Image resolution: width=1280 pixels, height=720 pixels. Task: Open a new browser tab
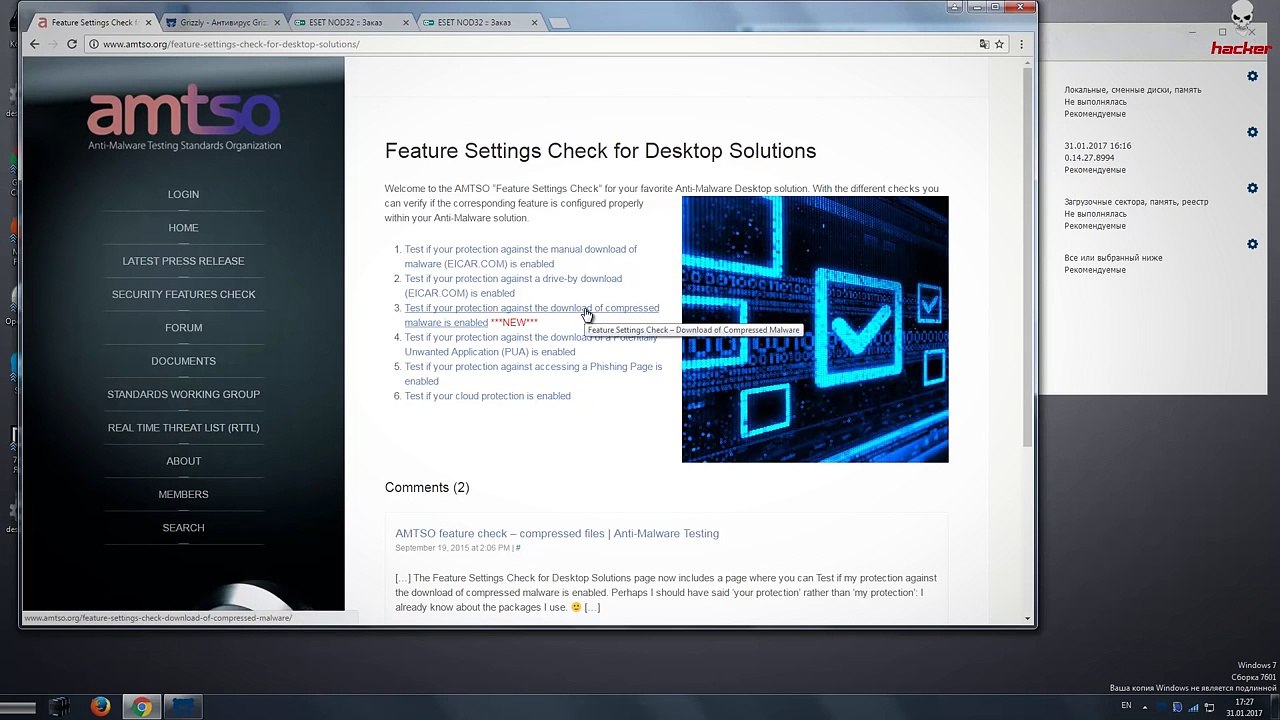pos(559,23)
